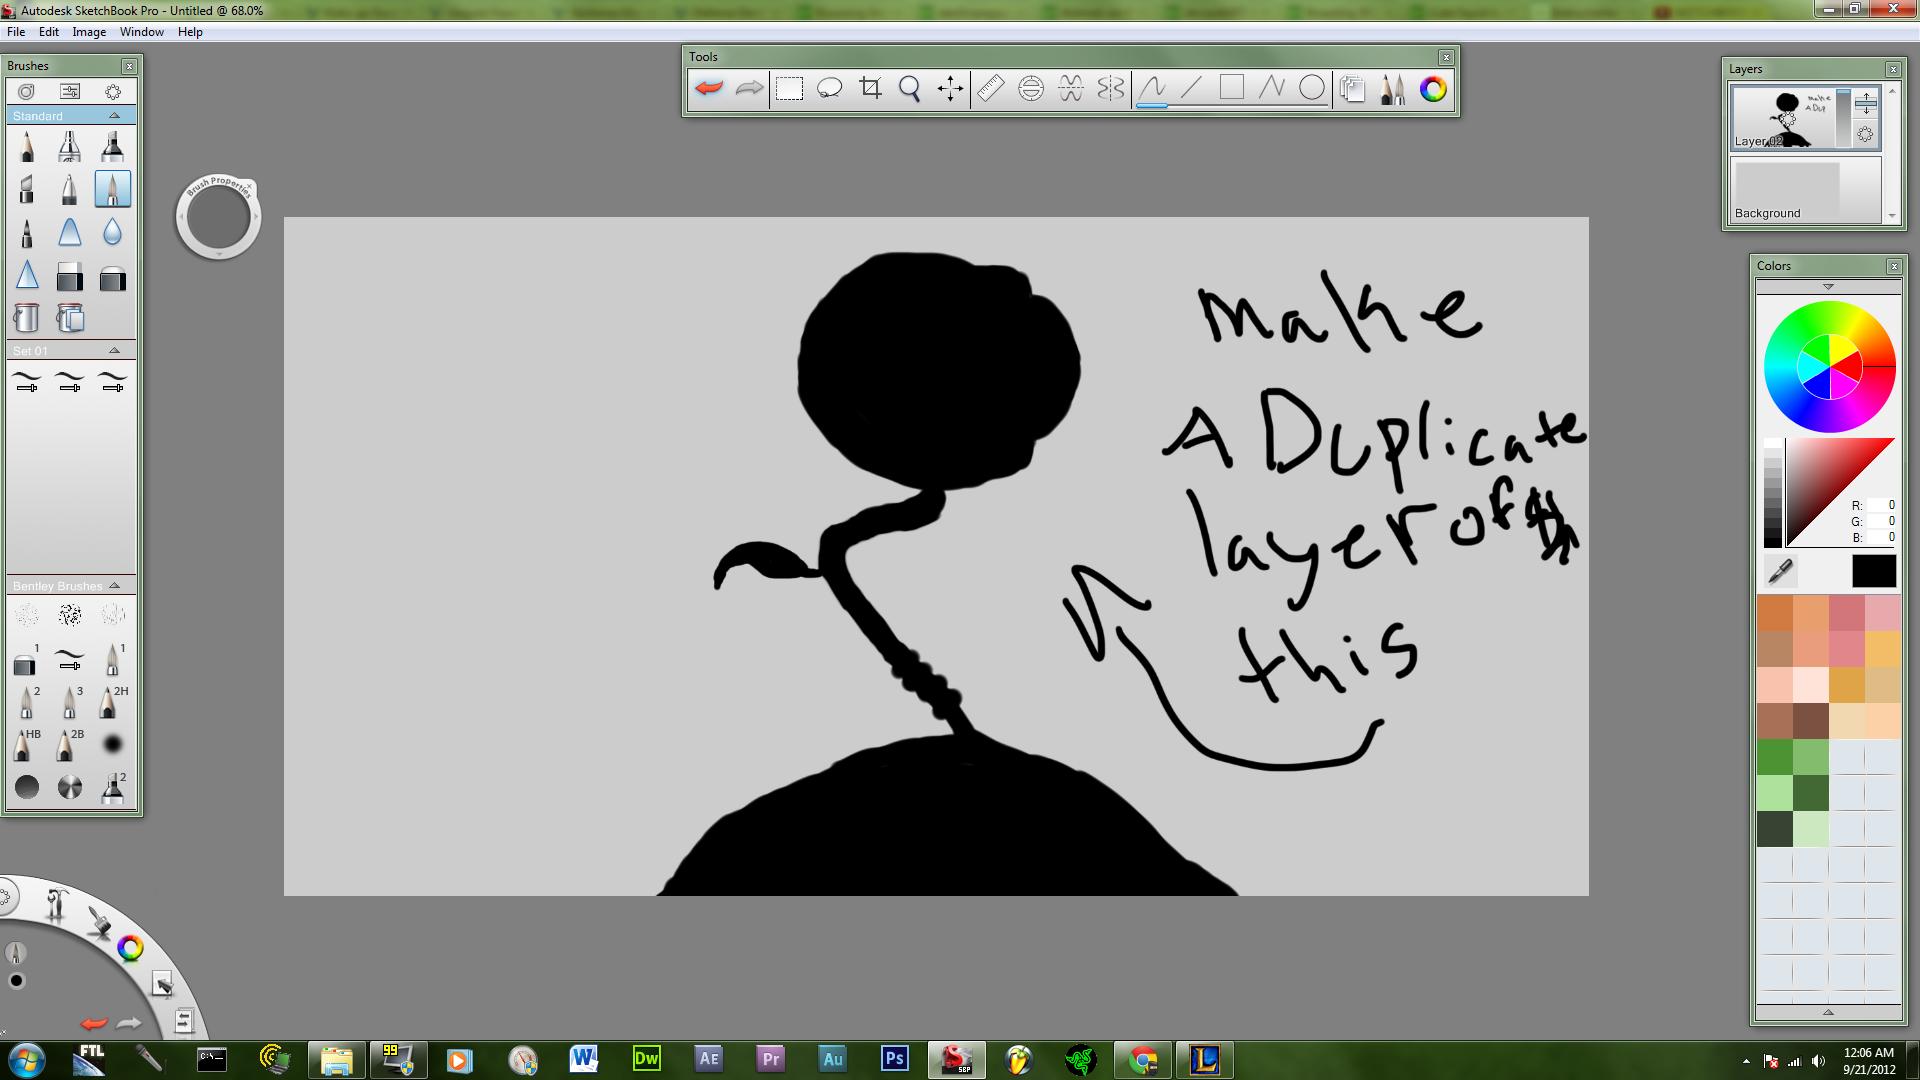Select the rectangle draw style
This screenshot has width=1920, height=1080.
coord(1232,89)
